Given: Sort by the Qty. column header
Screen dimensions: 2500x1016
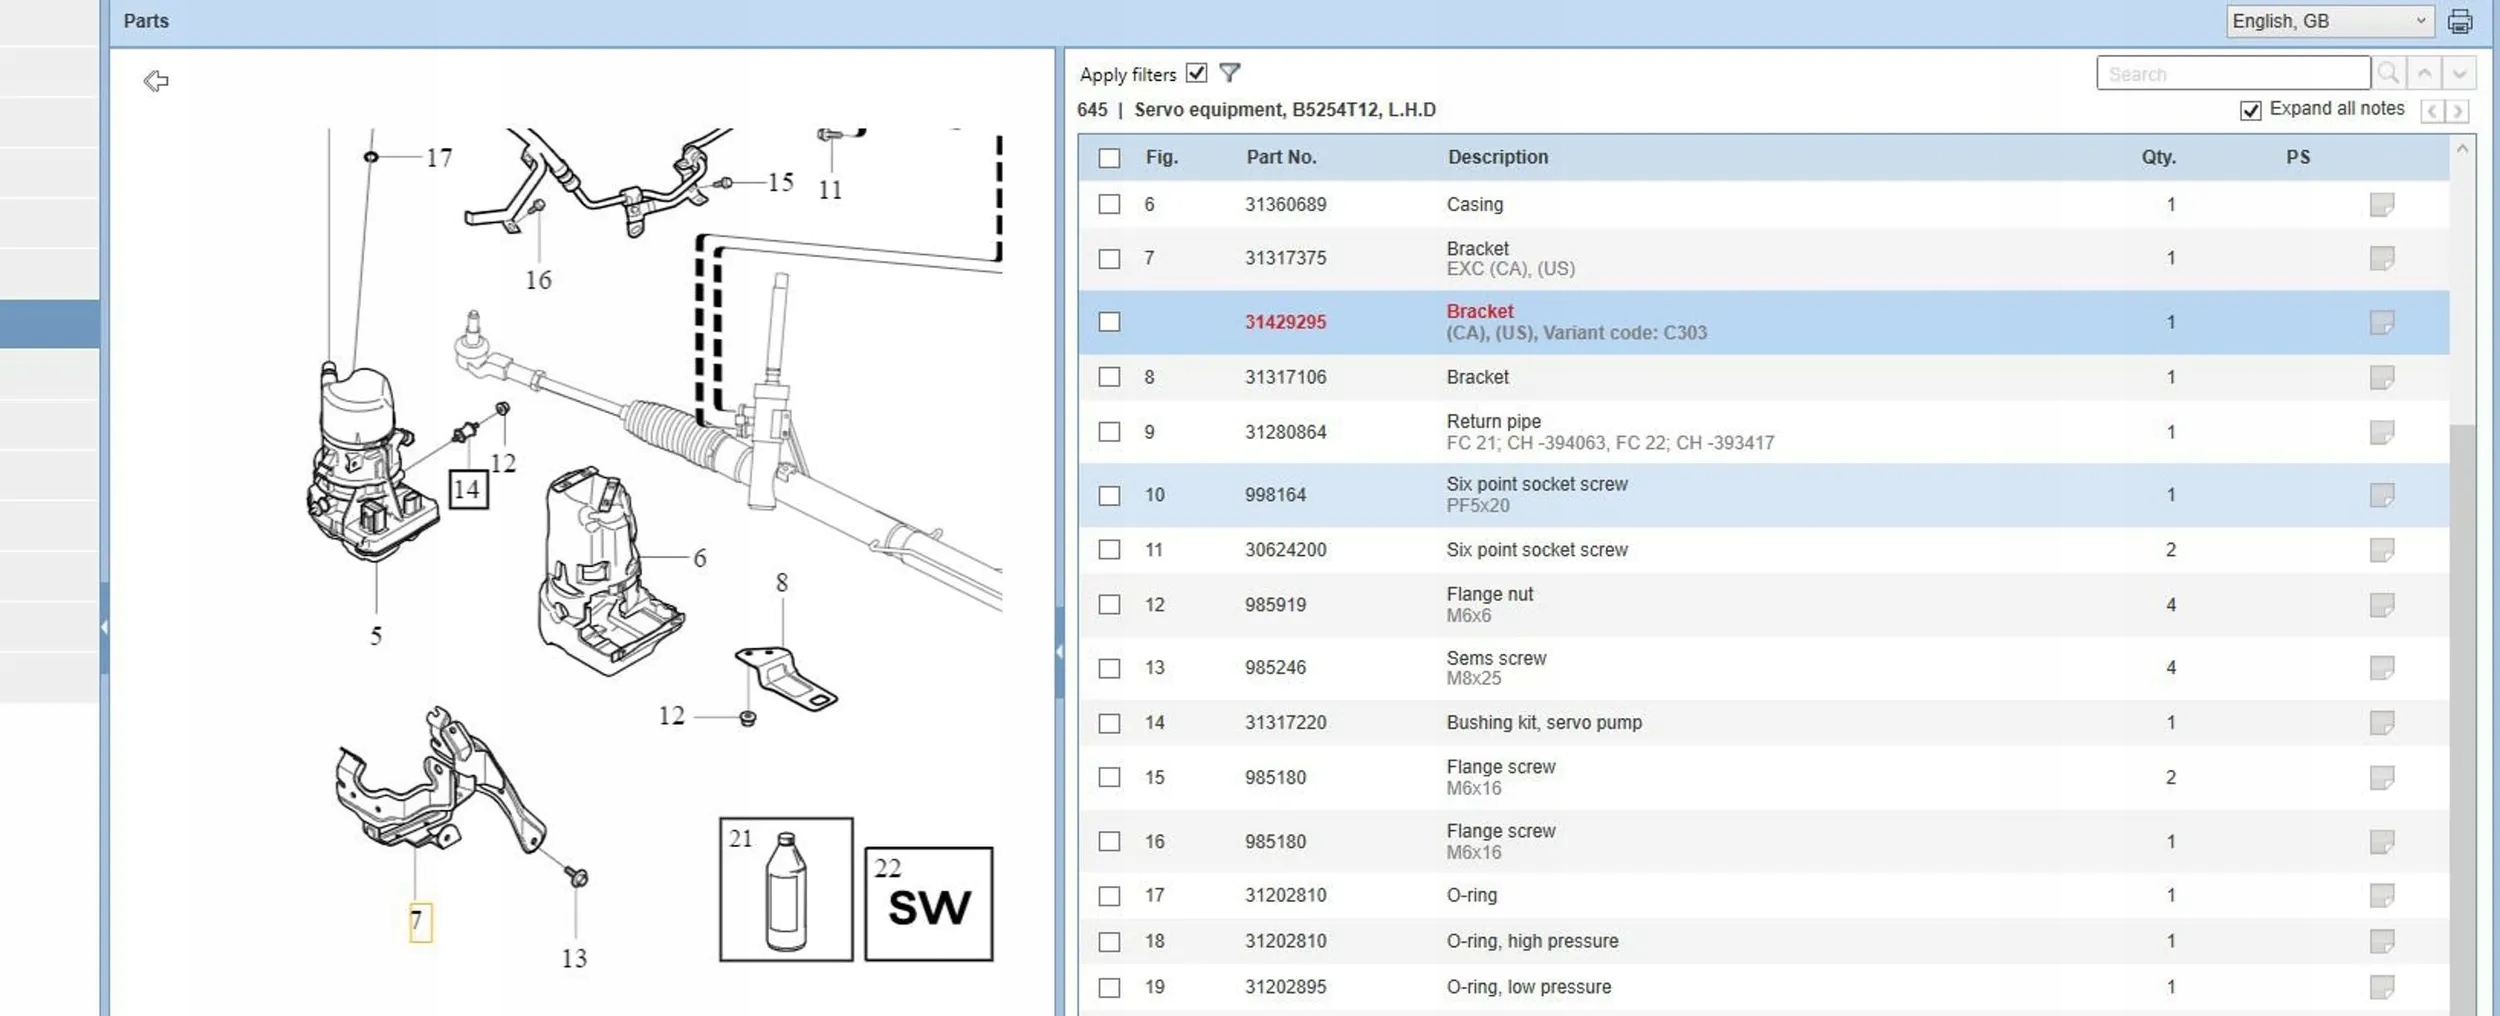Looking at the screenshot, I should pyautogui.click(x=2159, y=157).
